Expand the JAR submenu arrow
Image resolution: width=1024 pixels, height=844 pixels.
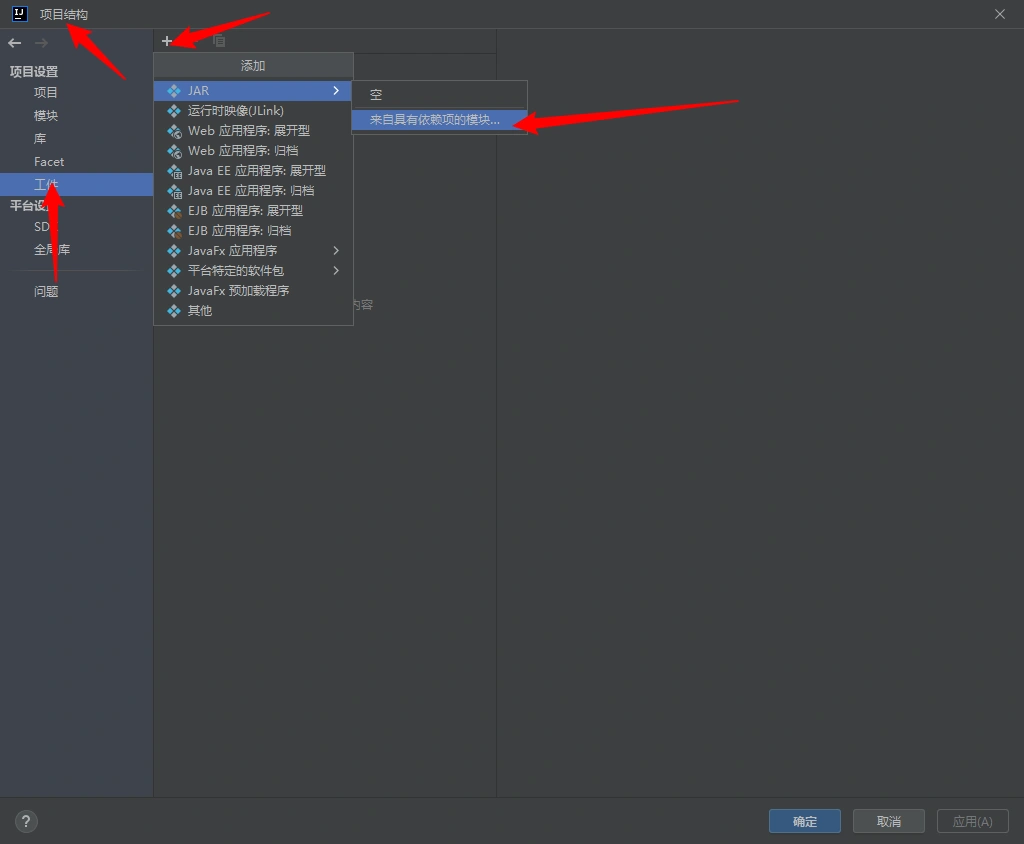[x=336, y=91]
